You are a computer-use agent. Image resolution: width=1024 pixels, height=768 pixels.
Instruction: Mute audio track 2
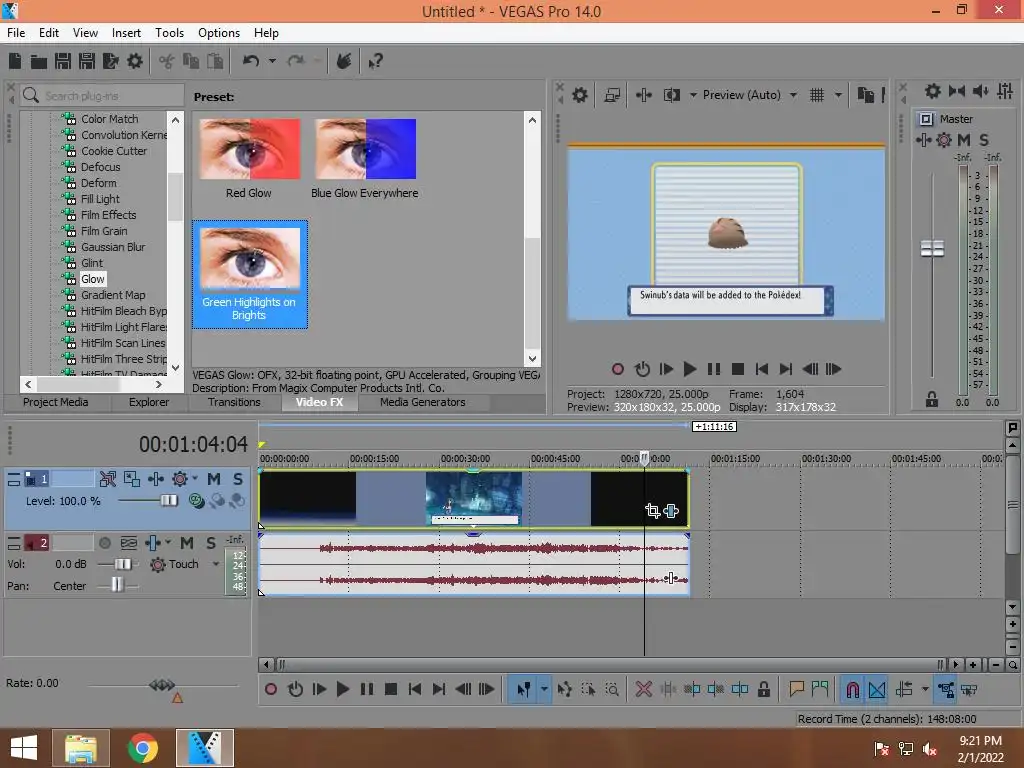pyautogui.click(x=187, y=543)
